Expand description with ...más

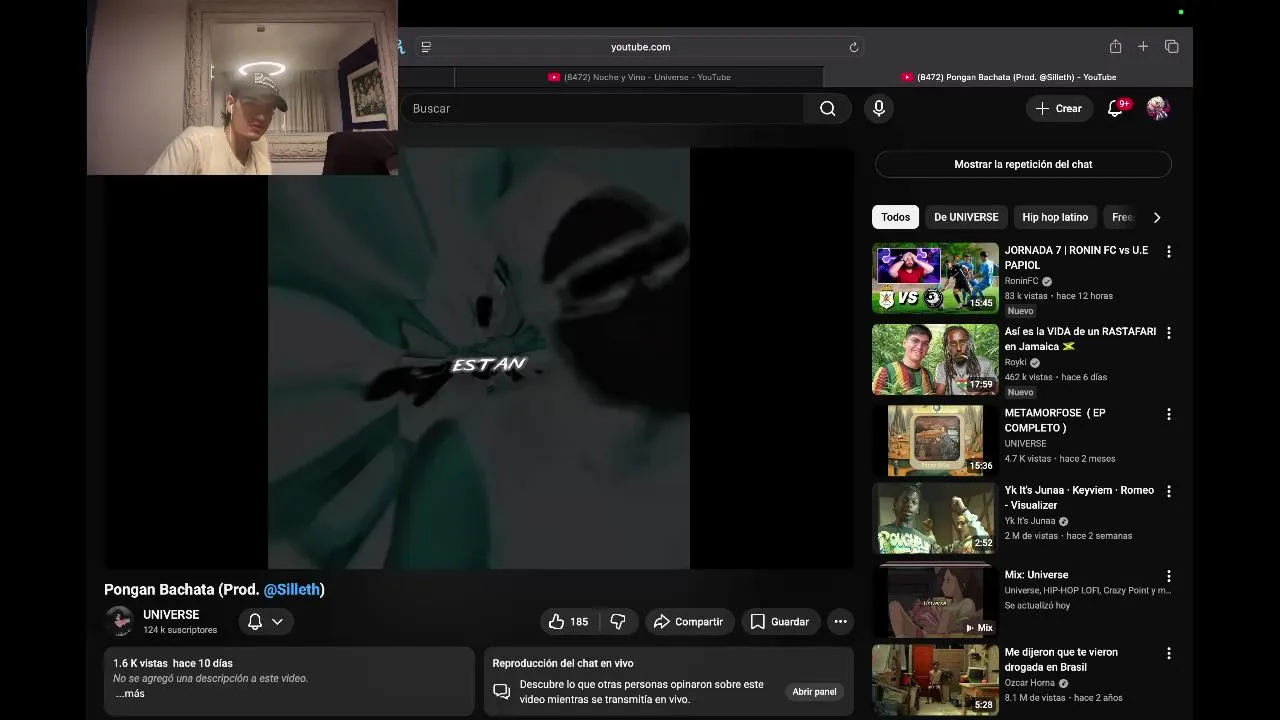[x=129, y=693]
